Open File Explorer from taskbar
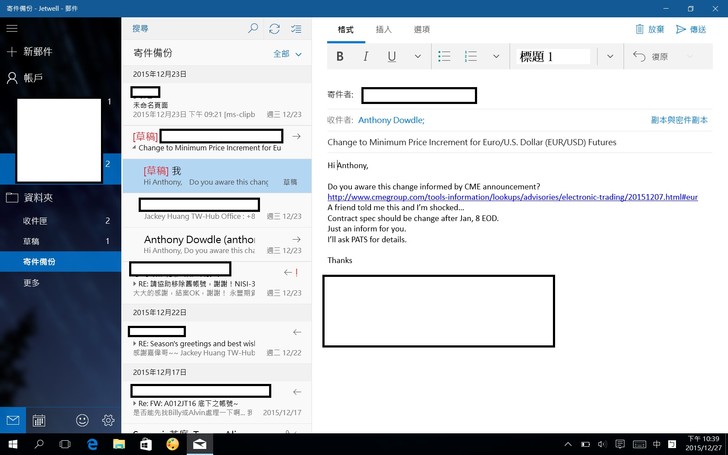Image resolution: width=728 pixels, height=455 pixels. pyautogui.click(x=119, y=444)
